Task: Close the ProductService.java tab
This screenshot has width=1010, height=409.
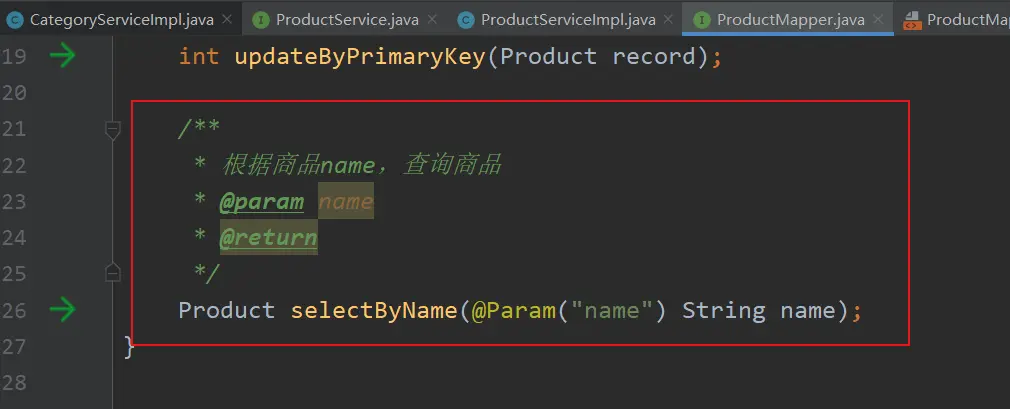Action: 432,19
